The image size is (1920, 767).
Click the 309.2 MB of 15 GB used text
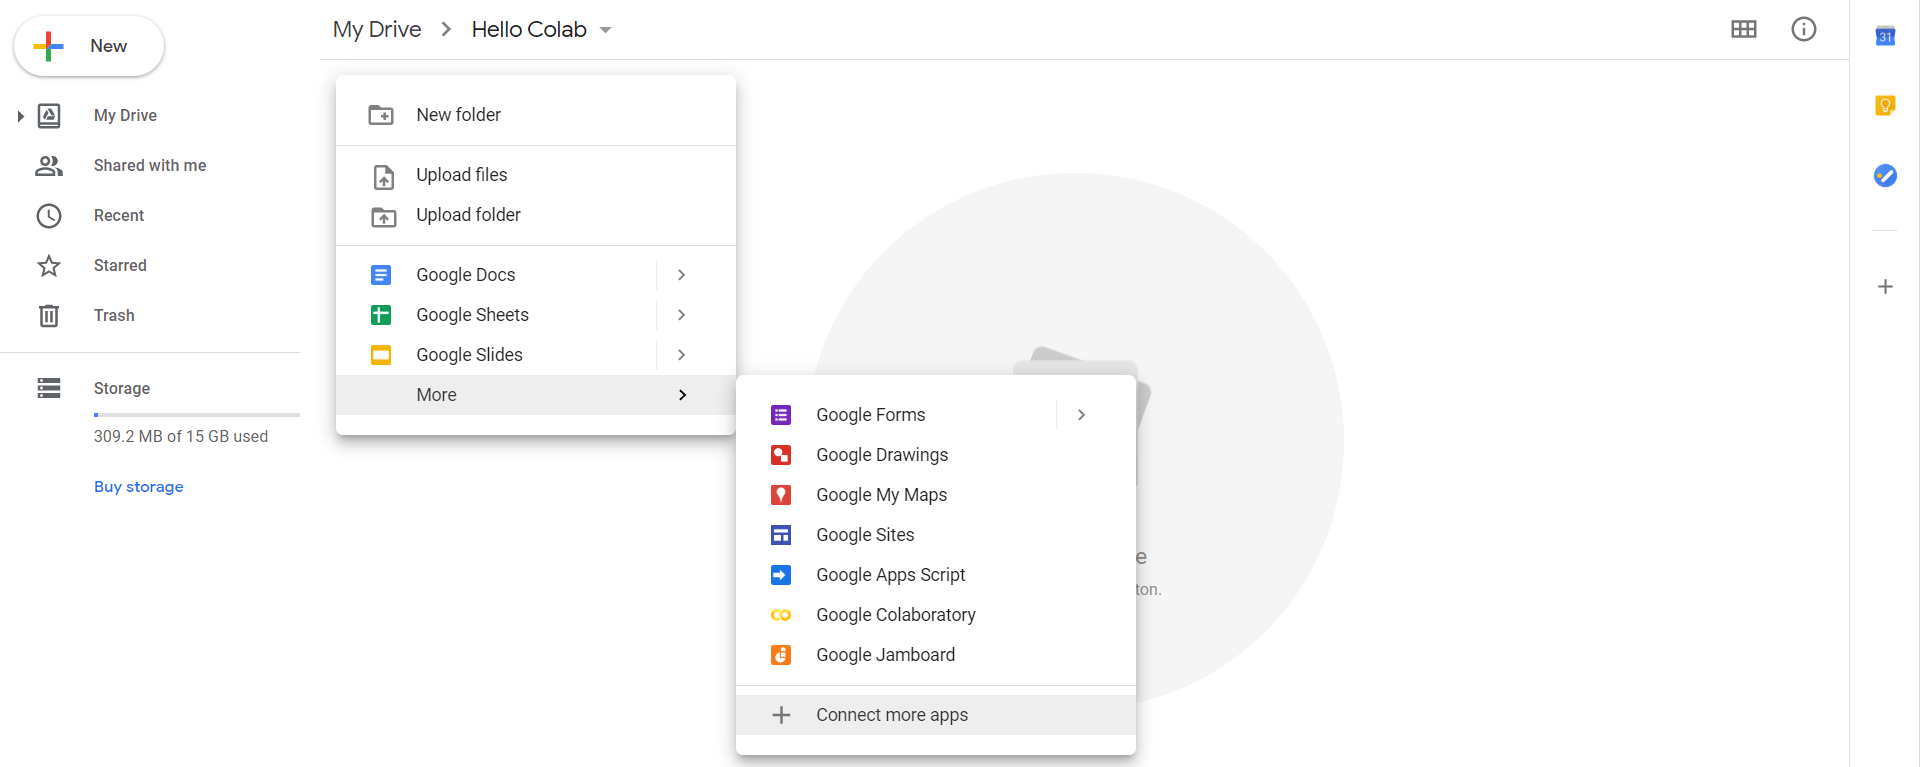tap(181, 437)
